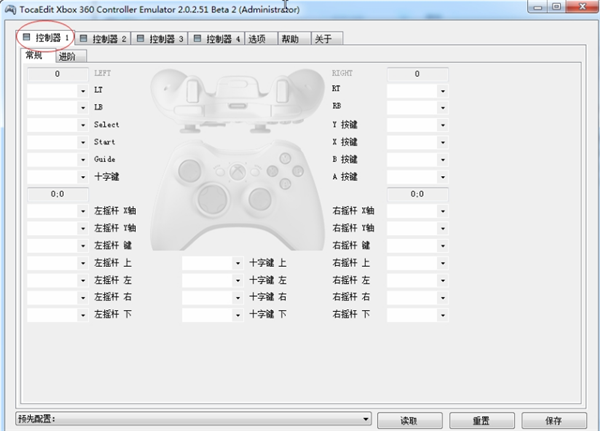The height and width of the screenshot is (431, 600).
Task: Open the left-side 十字键 dropdown
Action: (58, 177)
